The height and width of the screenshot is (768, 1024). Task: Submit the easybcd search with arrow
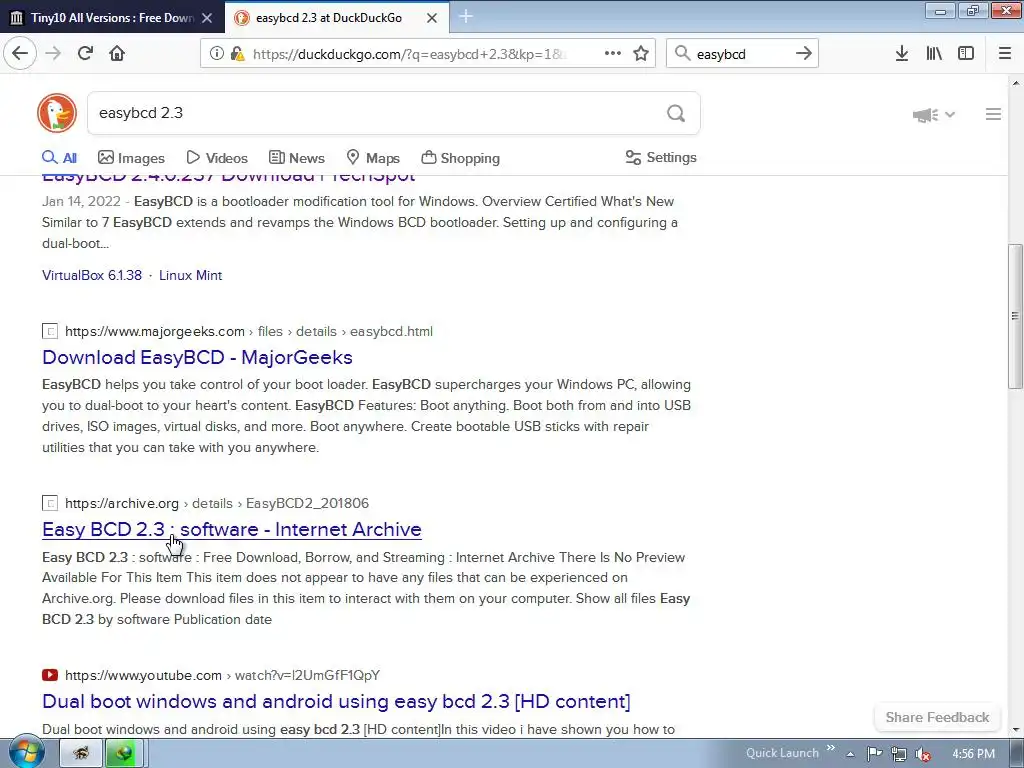click(803, 53)
